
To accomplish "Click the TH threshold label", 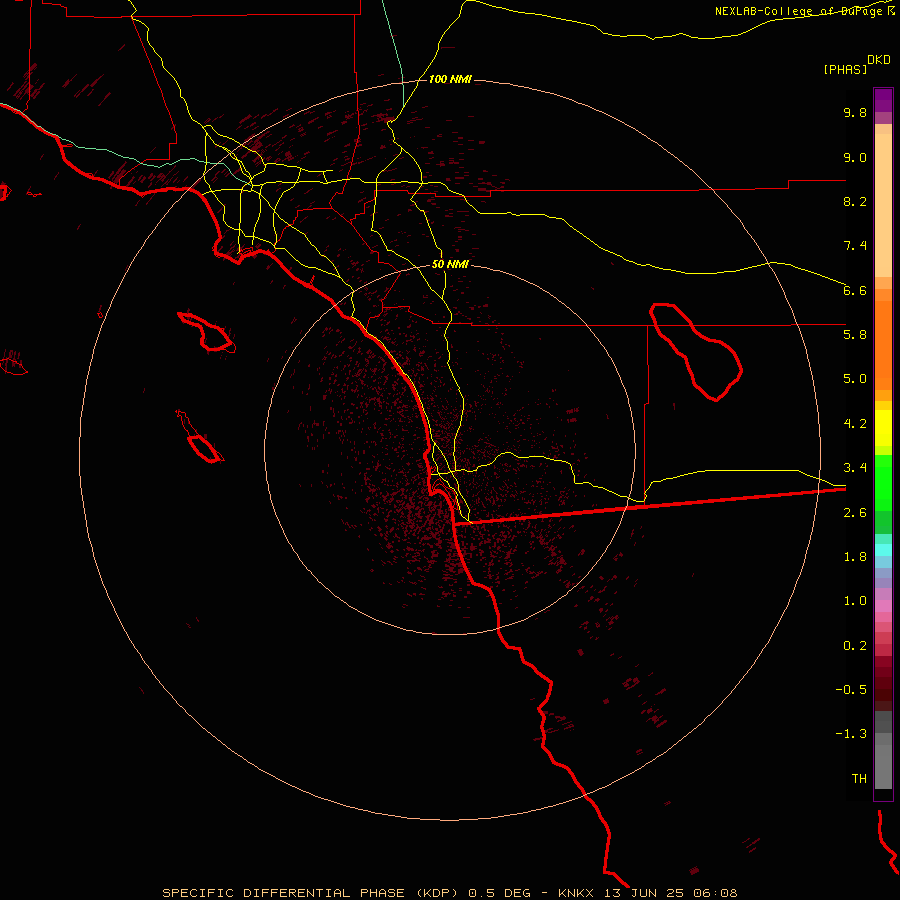I will (859, 778).
